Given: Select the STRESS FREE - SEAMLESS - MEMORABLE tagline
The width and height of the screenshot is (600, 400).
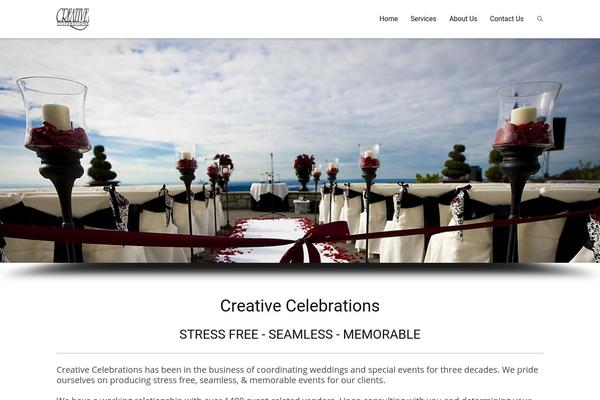Looking at the screenshot, I should [300, 334].
